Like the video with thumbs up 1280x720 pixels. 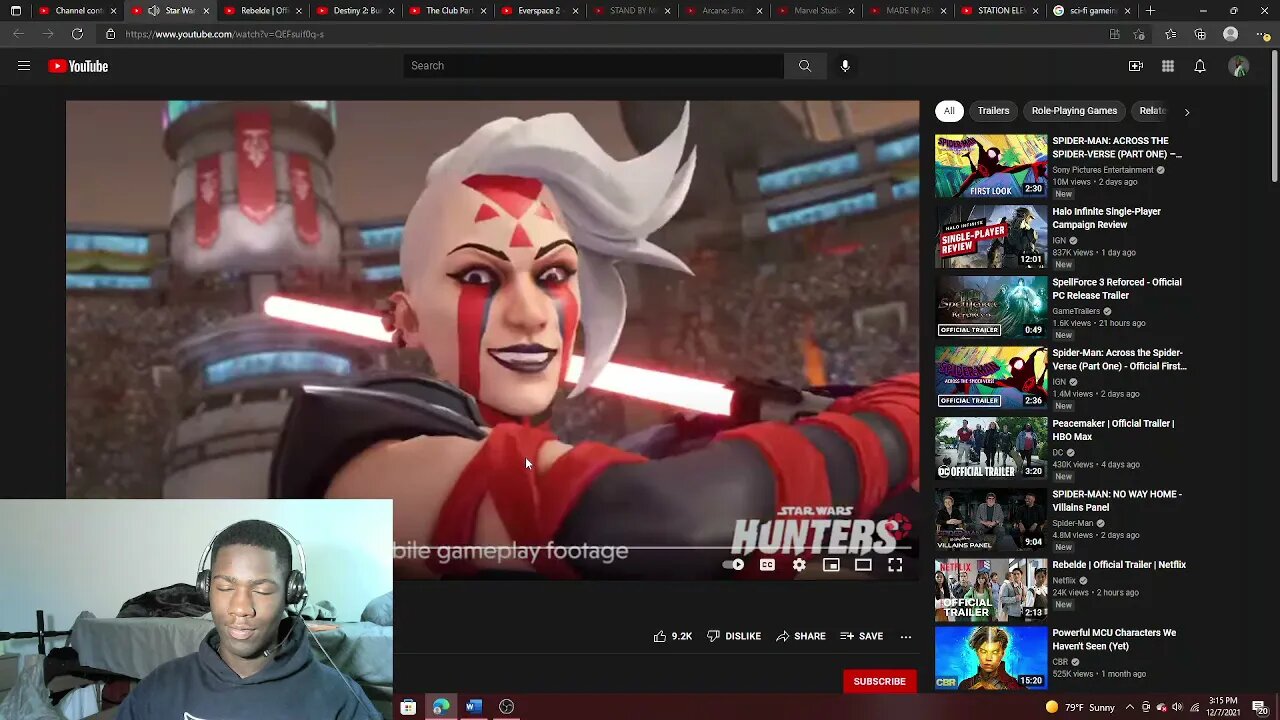[x=672, y=636]
